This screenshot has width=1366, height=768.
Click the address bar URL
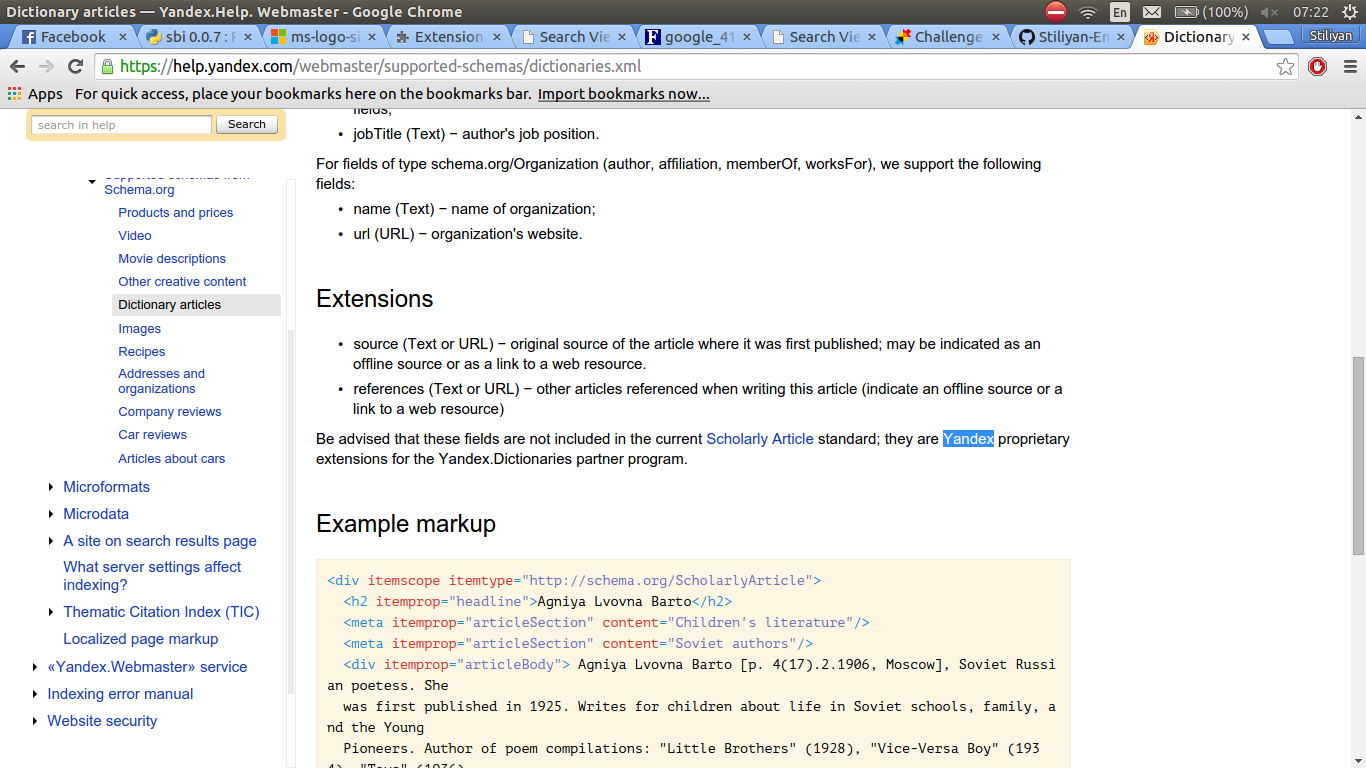[381, 67]
